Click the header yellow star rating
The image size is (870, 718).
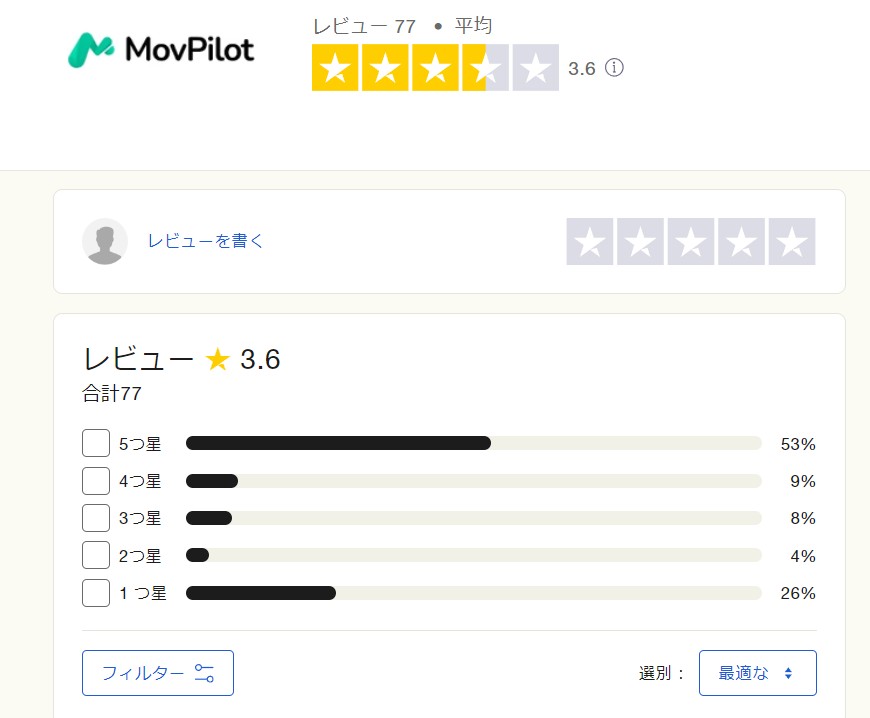pyautogui.click(x=435, y=68)
